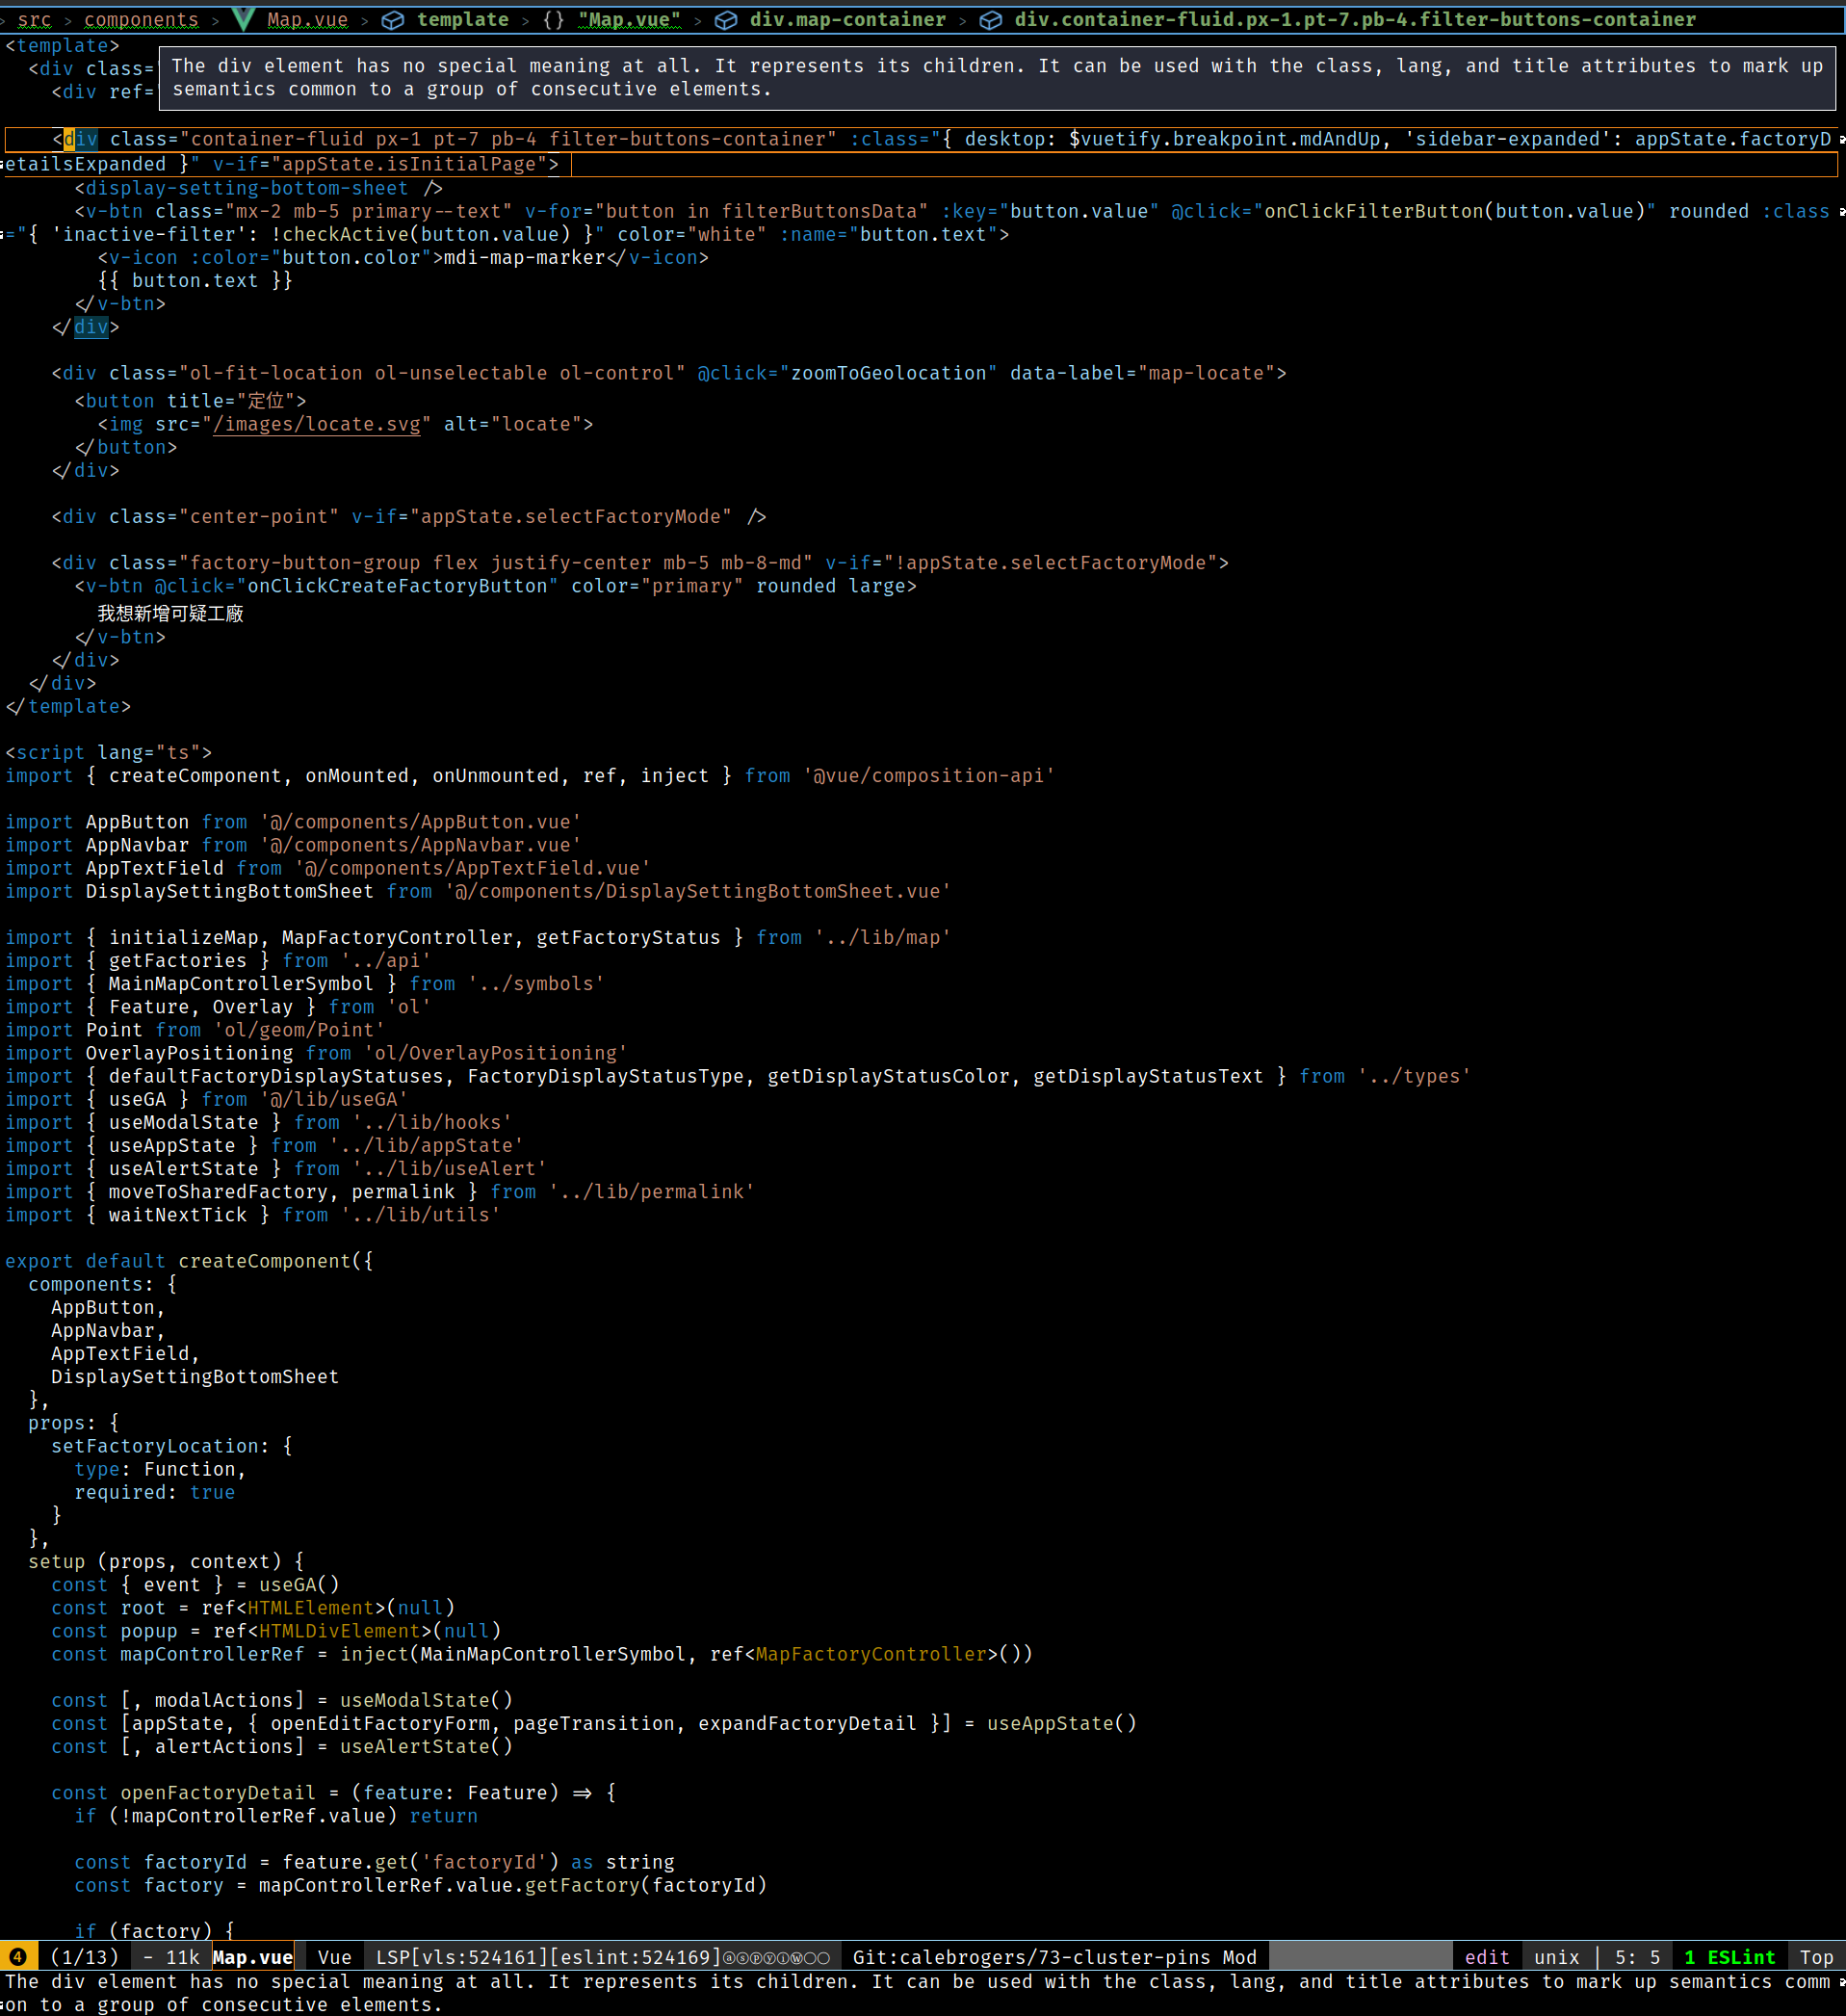Click the 'ol/geom/Point' import string
This screenshot has width=1846, height=2016.
tap(299, 1029)
